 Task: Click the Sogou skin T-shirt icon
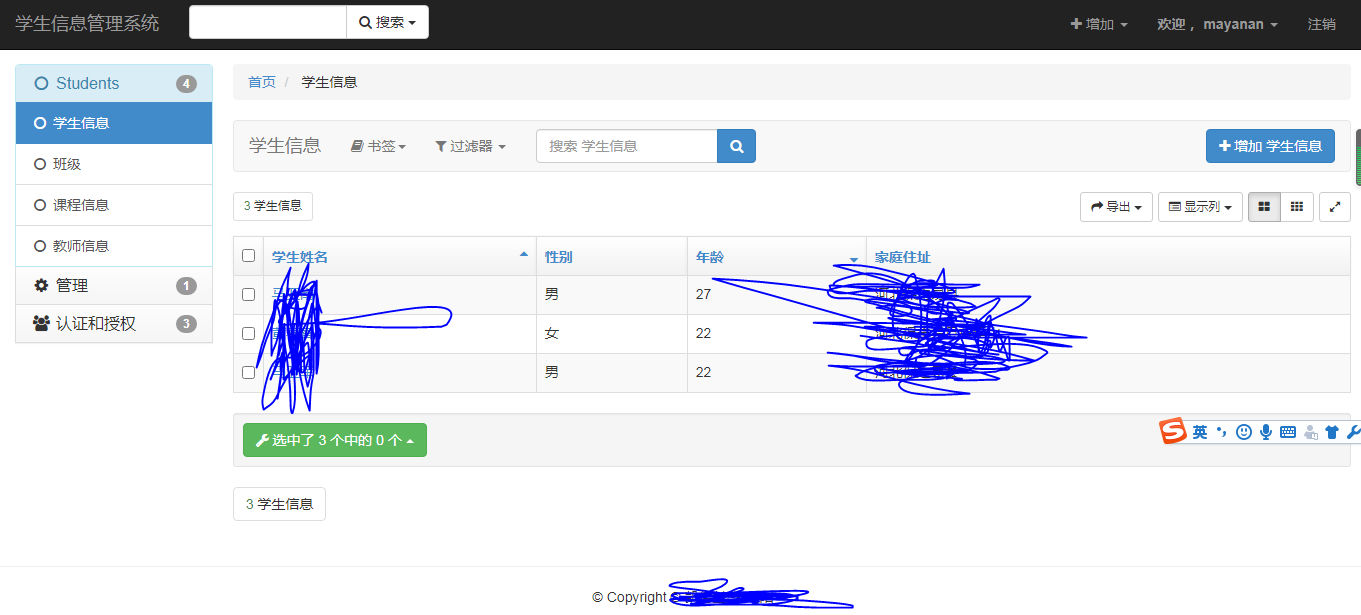(x=1332, y=432)
